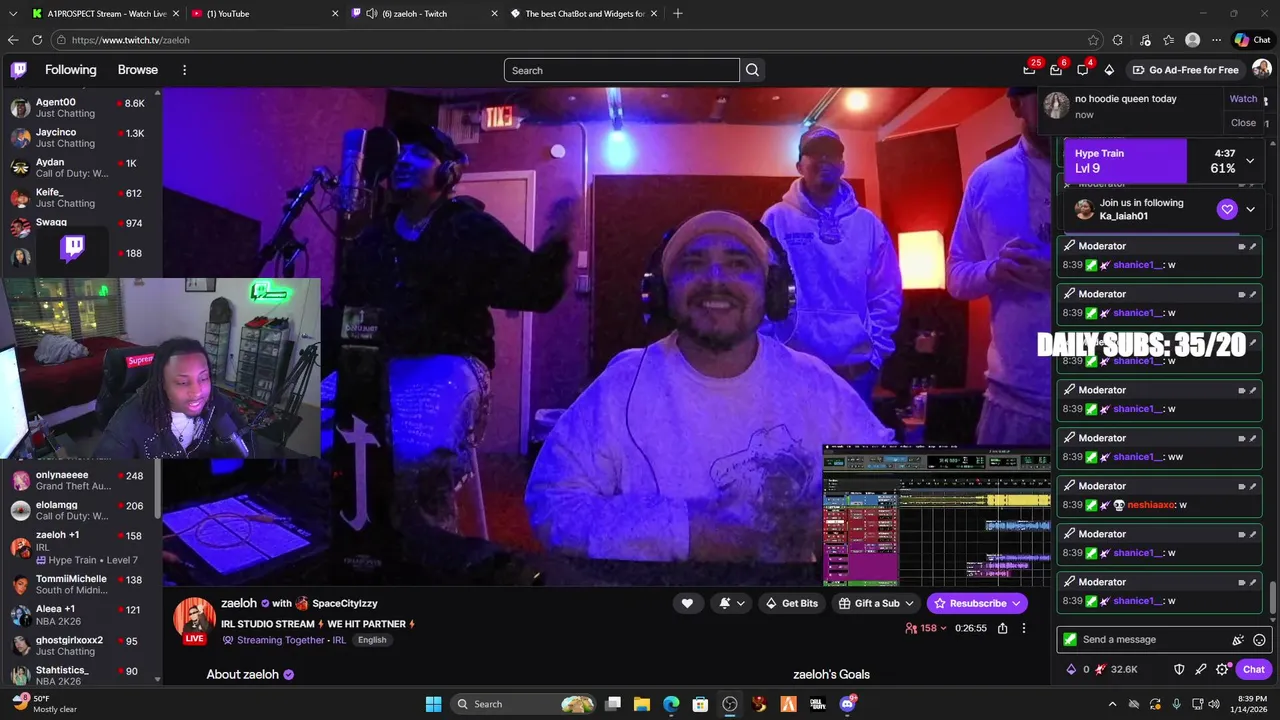1280x720 pixels.
Task: Open a new browser tab
Action: coord(678,13)
